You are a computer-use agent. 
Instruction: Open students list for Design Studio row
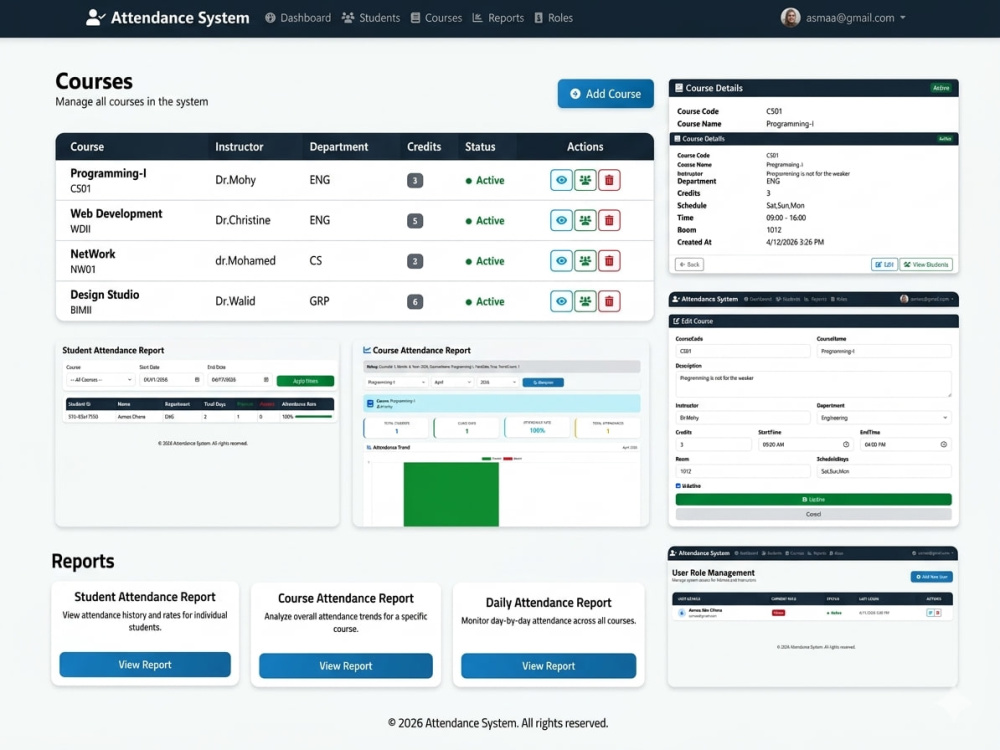585,301
